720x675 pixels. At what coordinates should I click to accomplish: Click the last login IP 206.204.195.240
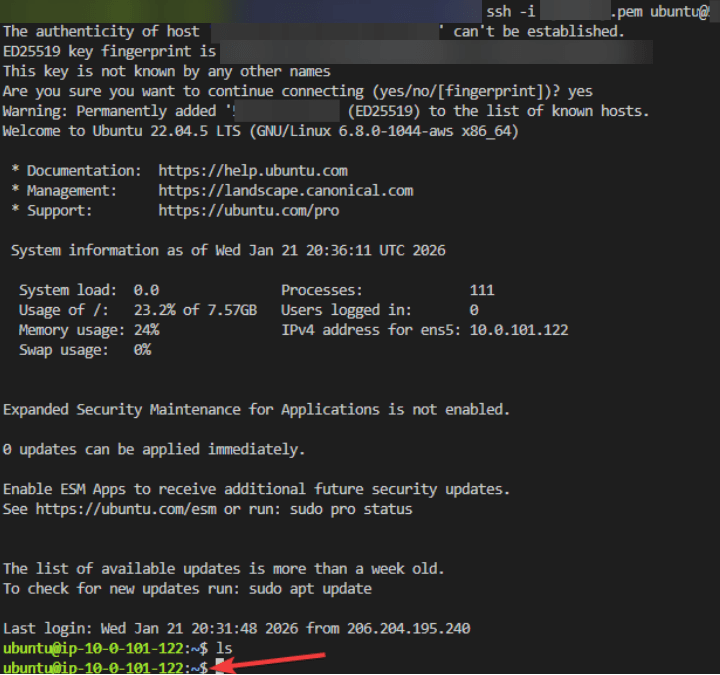click(x=405, y=629)
